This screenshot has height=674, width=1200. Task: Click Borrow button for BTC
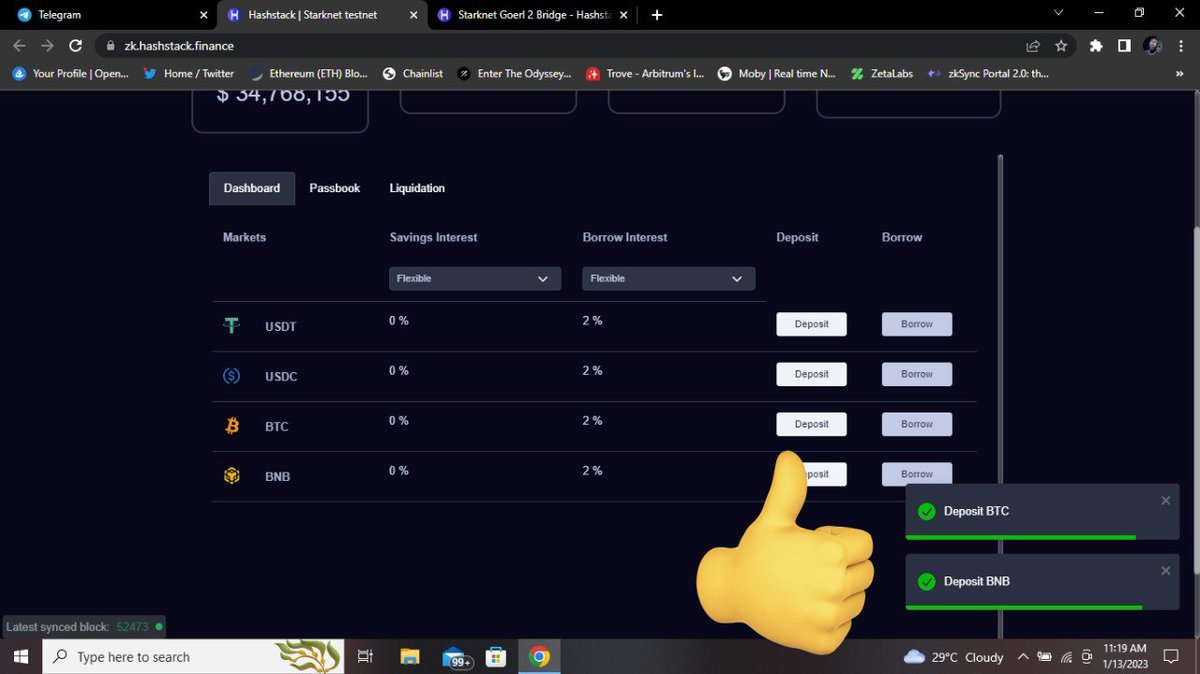point(917,424)
